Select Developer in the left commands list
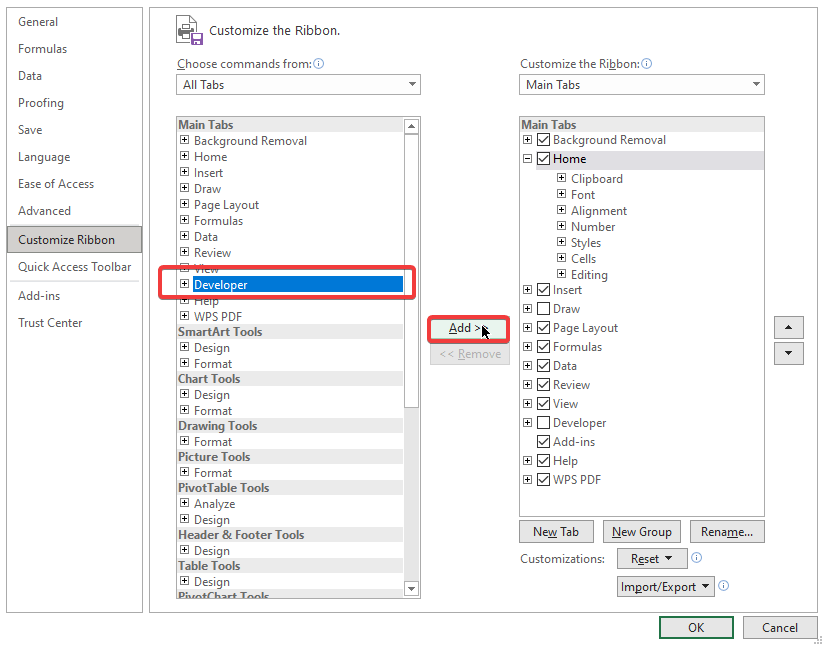Screen dimensions: 824x646 pyautogui.click(x=224, y=284)
